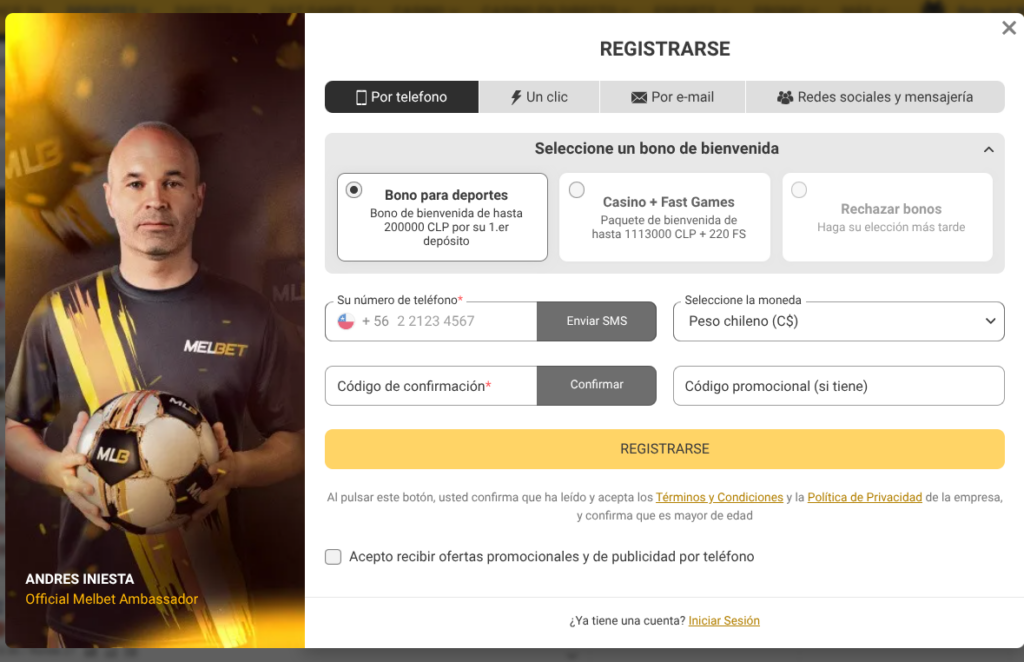Select the Casino + Fast Games bonus option
The image size is (1024, 662).
click(576, 189)
